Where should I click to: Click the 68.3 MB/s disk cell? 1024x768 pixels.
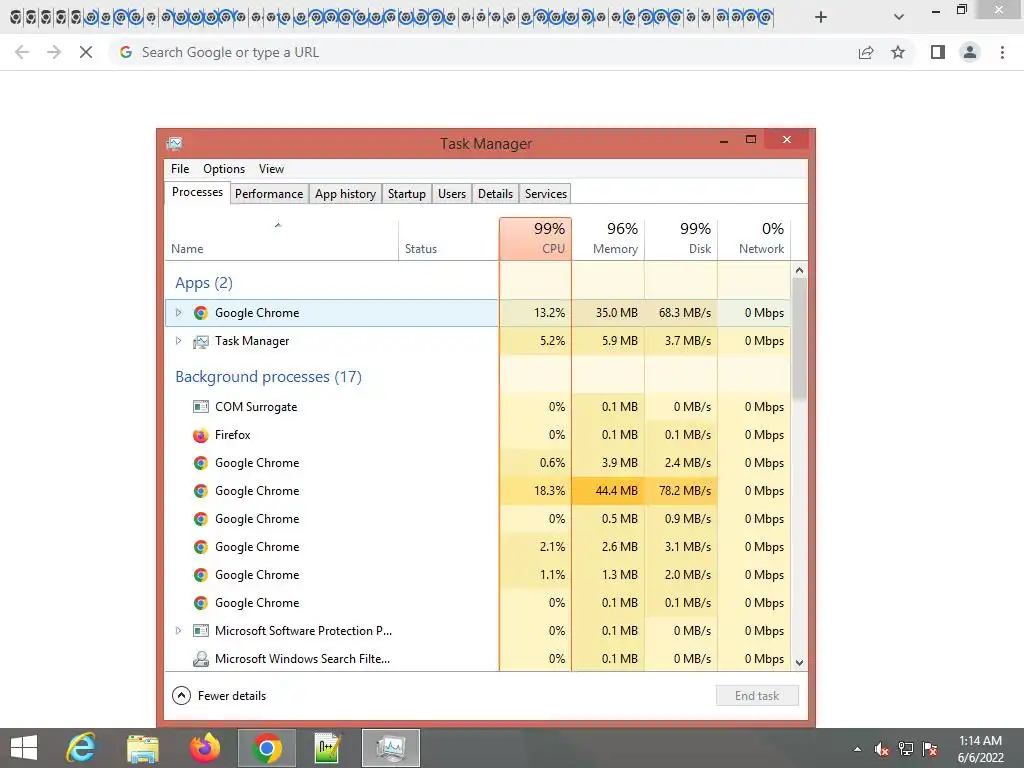[681, 313]
